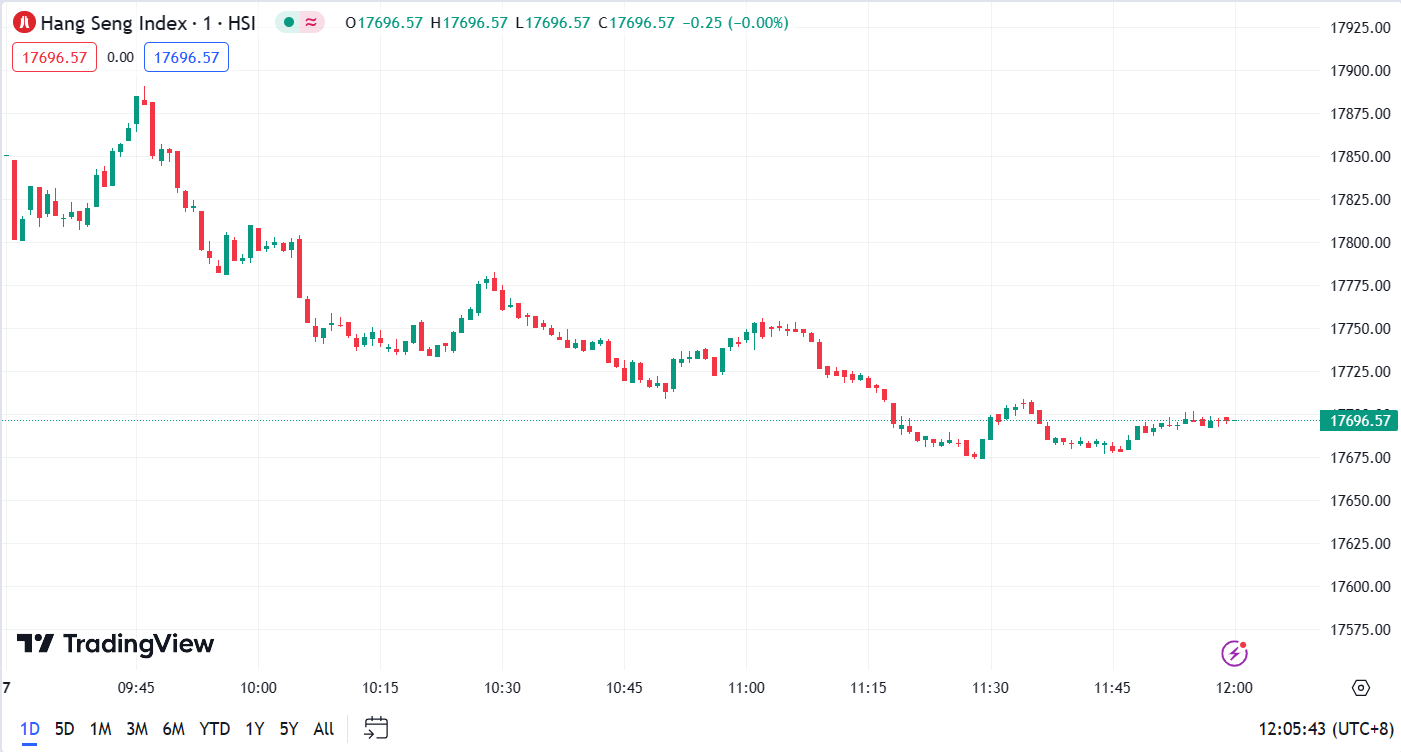The height and width of the screenshot is (752, 1401).
Task: Click the red sell price button
Action: 53,57
